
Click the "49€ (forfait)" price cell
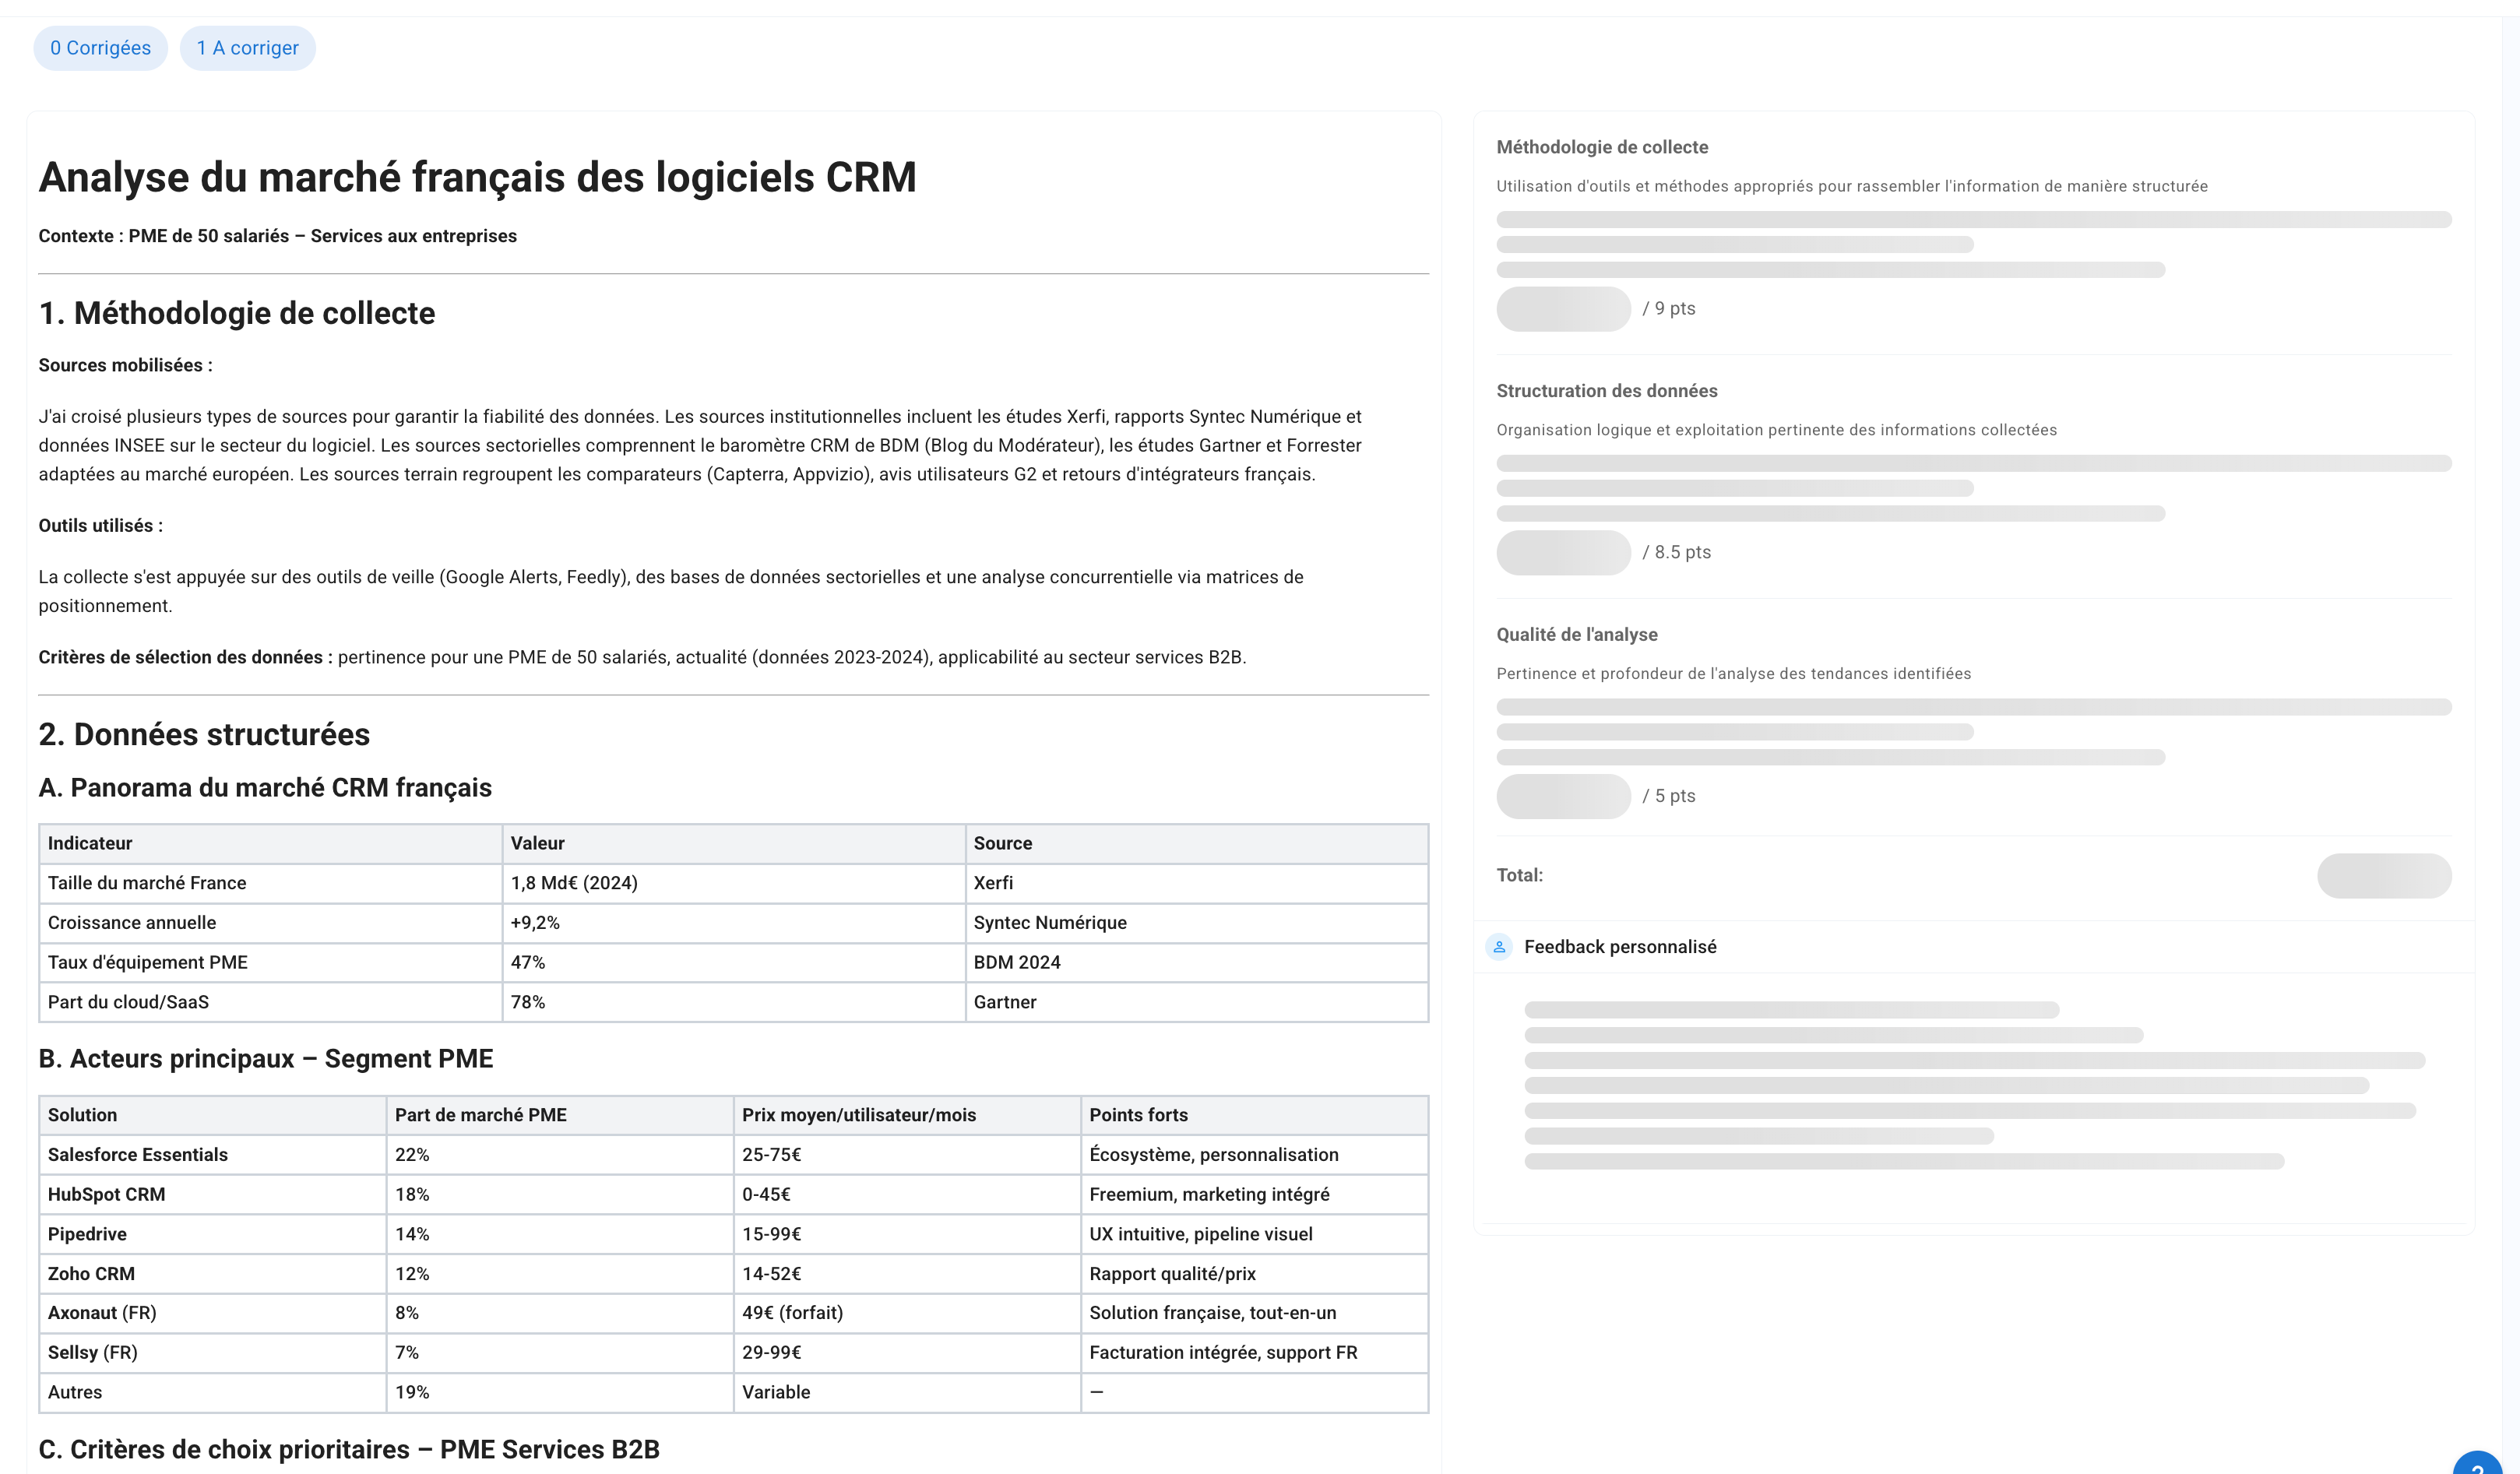(x=907, y=1313)
